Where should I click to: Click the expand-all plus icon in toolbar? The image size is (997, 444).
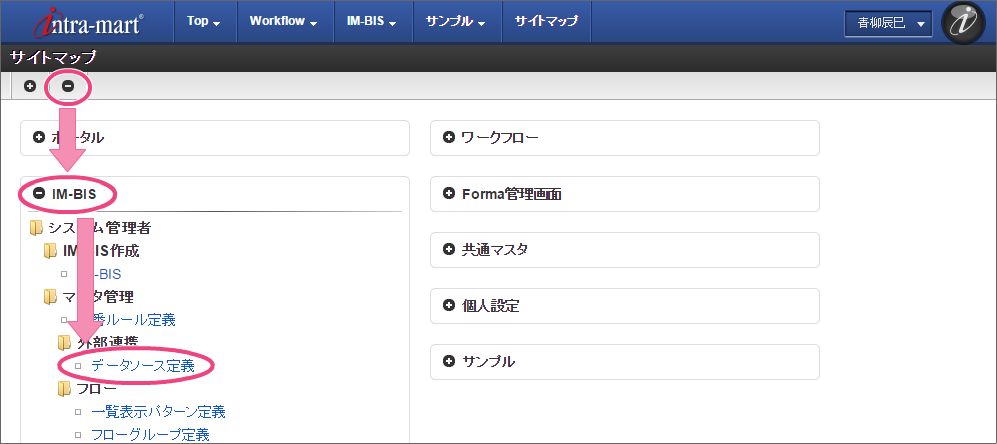[30, 86]
